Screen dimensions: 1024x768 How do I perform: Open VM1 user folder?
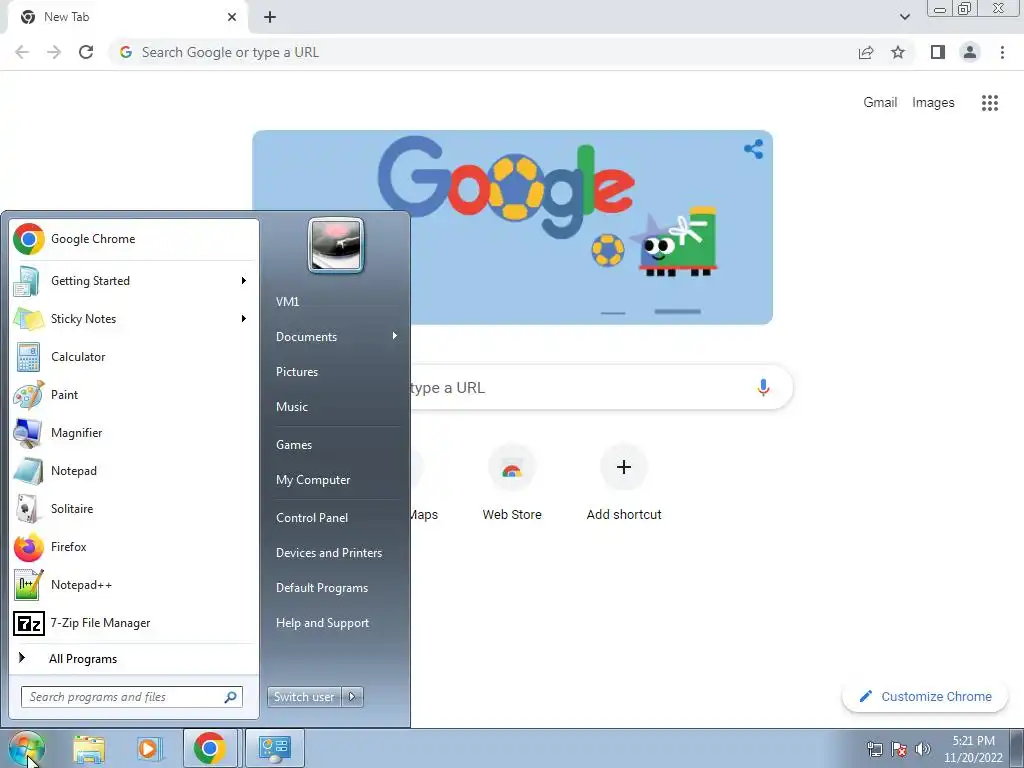(287, 302)
